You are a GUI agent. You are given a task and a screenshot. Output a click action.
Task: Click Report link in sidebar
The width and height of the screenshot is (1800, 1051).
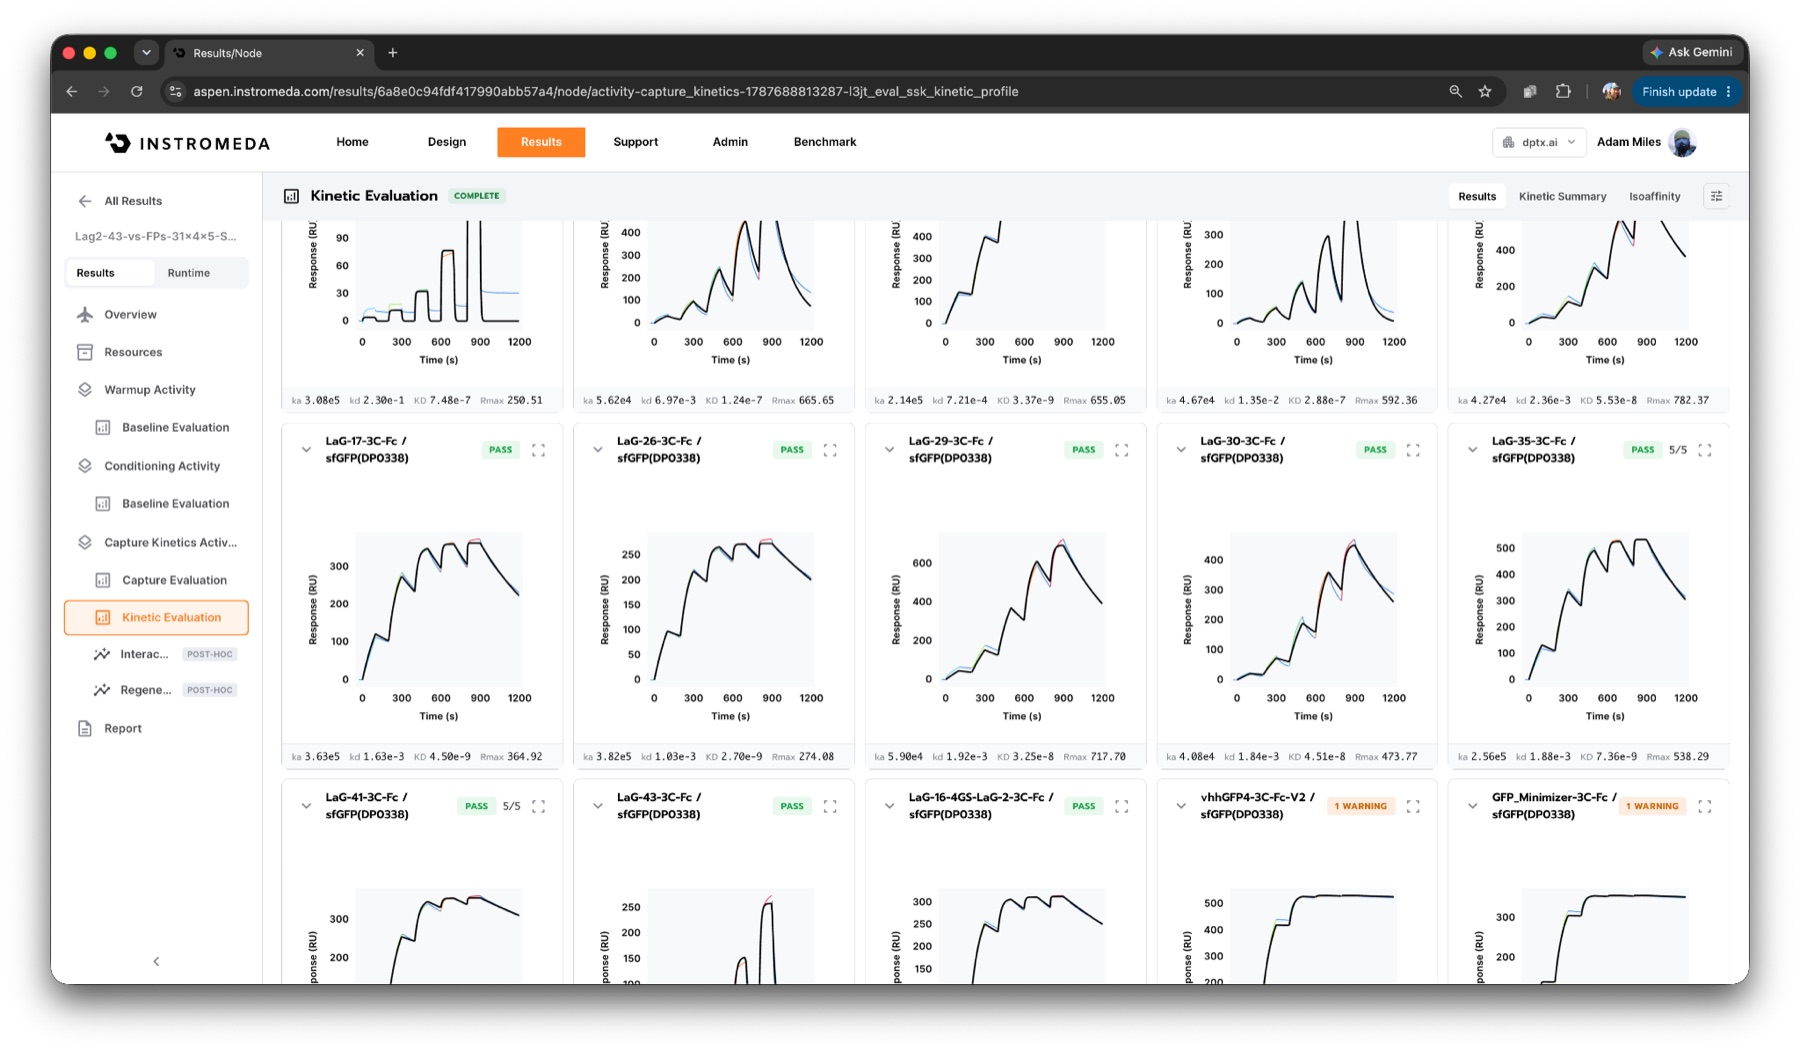coord(123,728)
